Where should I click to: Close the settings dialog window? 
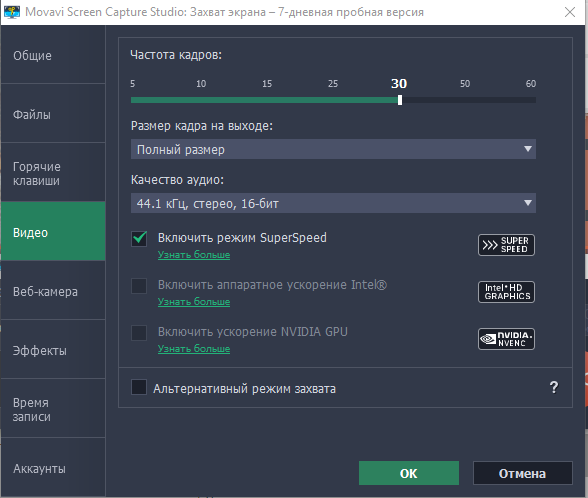(570, 12)
